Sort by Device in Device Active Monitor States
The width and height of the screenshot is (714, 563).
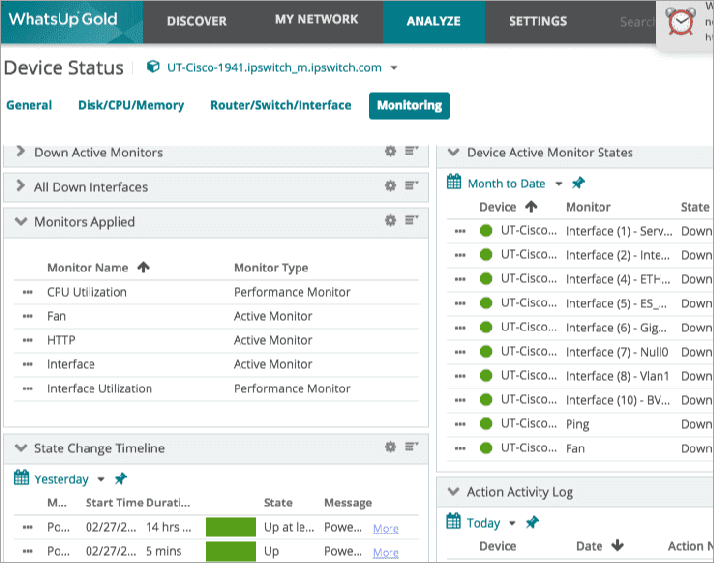[531, 207]
